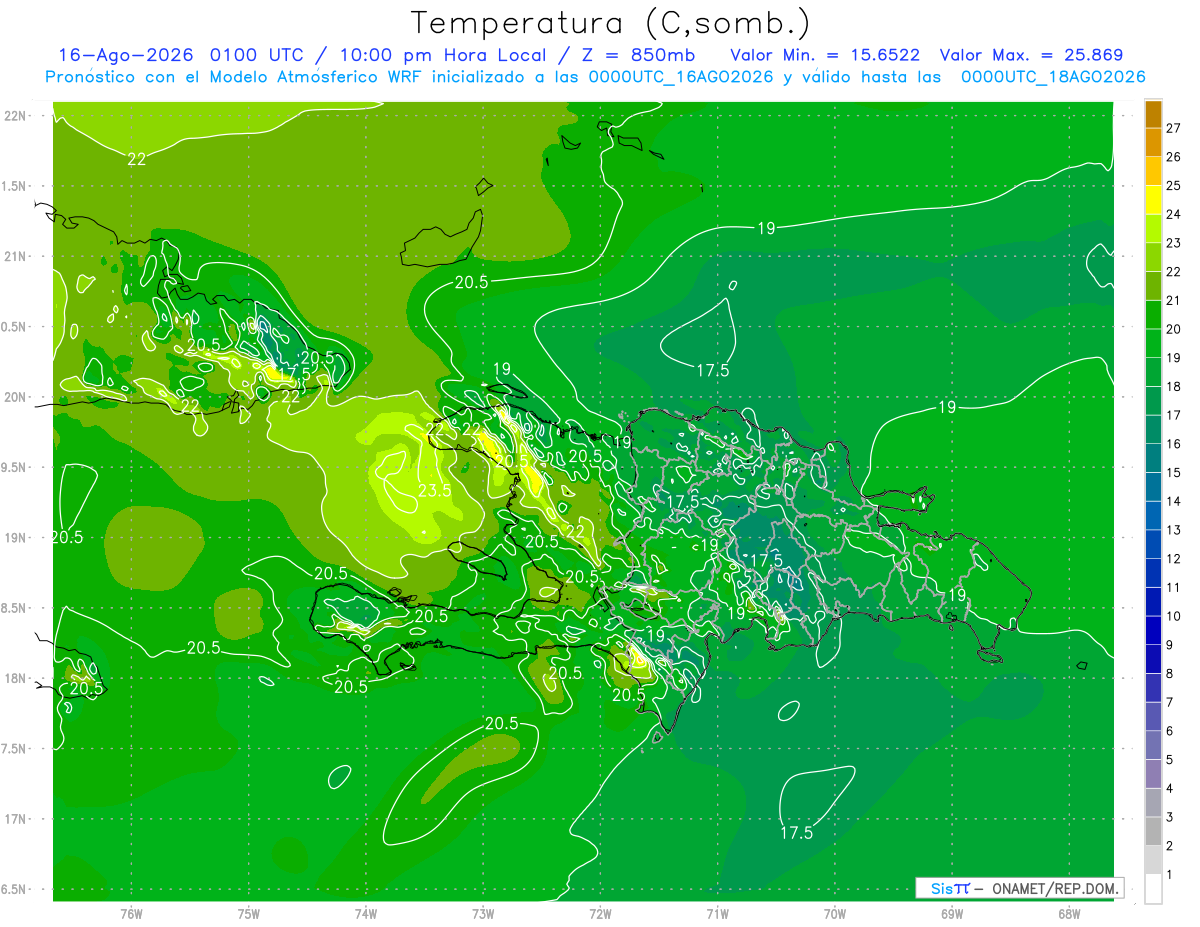Click the '72W' longitude axis label
1200x927 pixels.
600,913
